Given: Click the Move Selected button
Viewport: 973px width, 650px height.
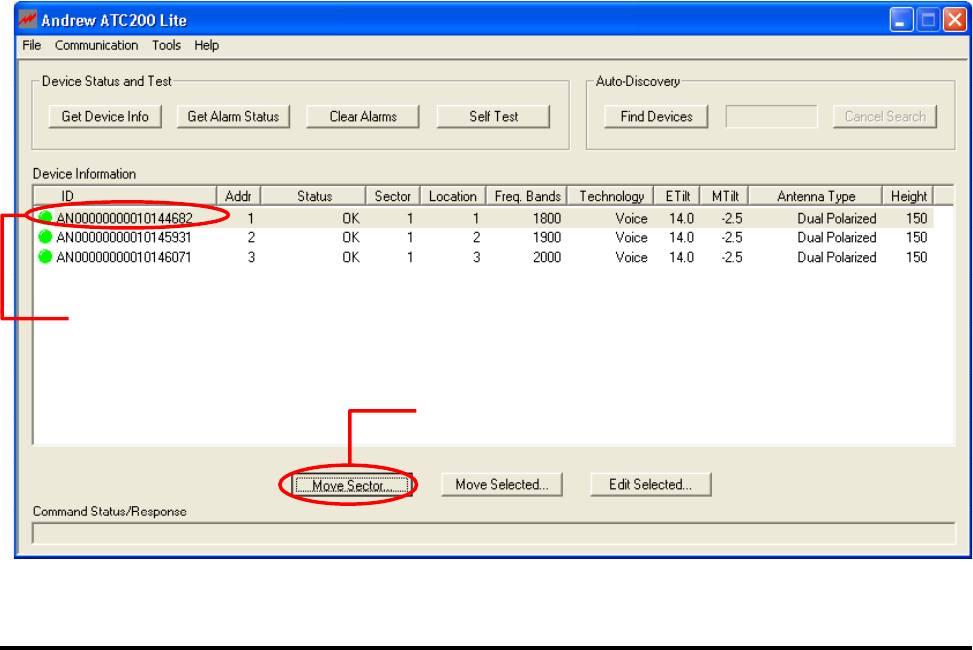Looking at the screenshot, I should point(502,485).
